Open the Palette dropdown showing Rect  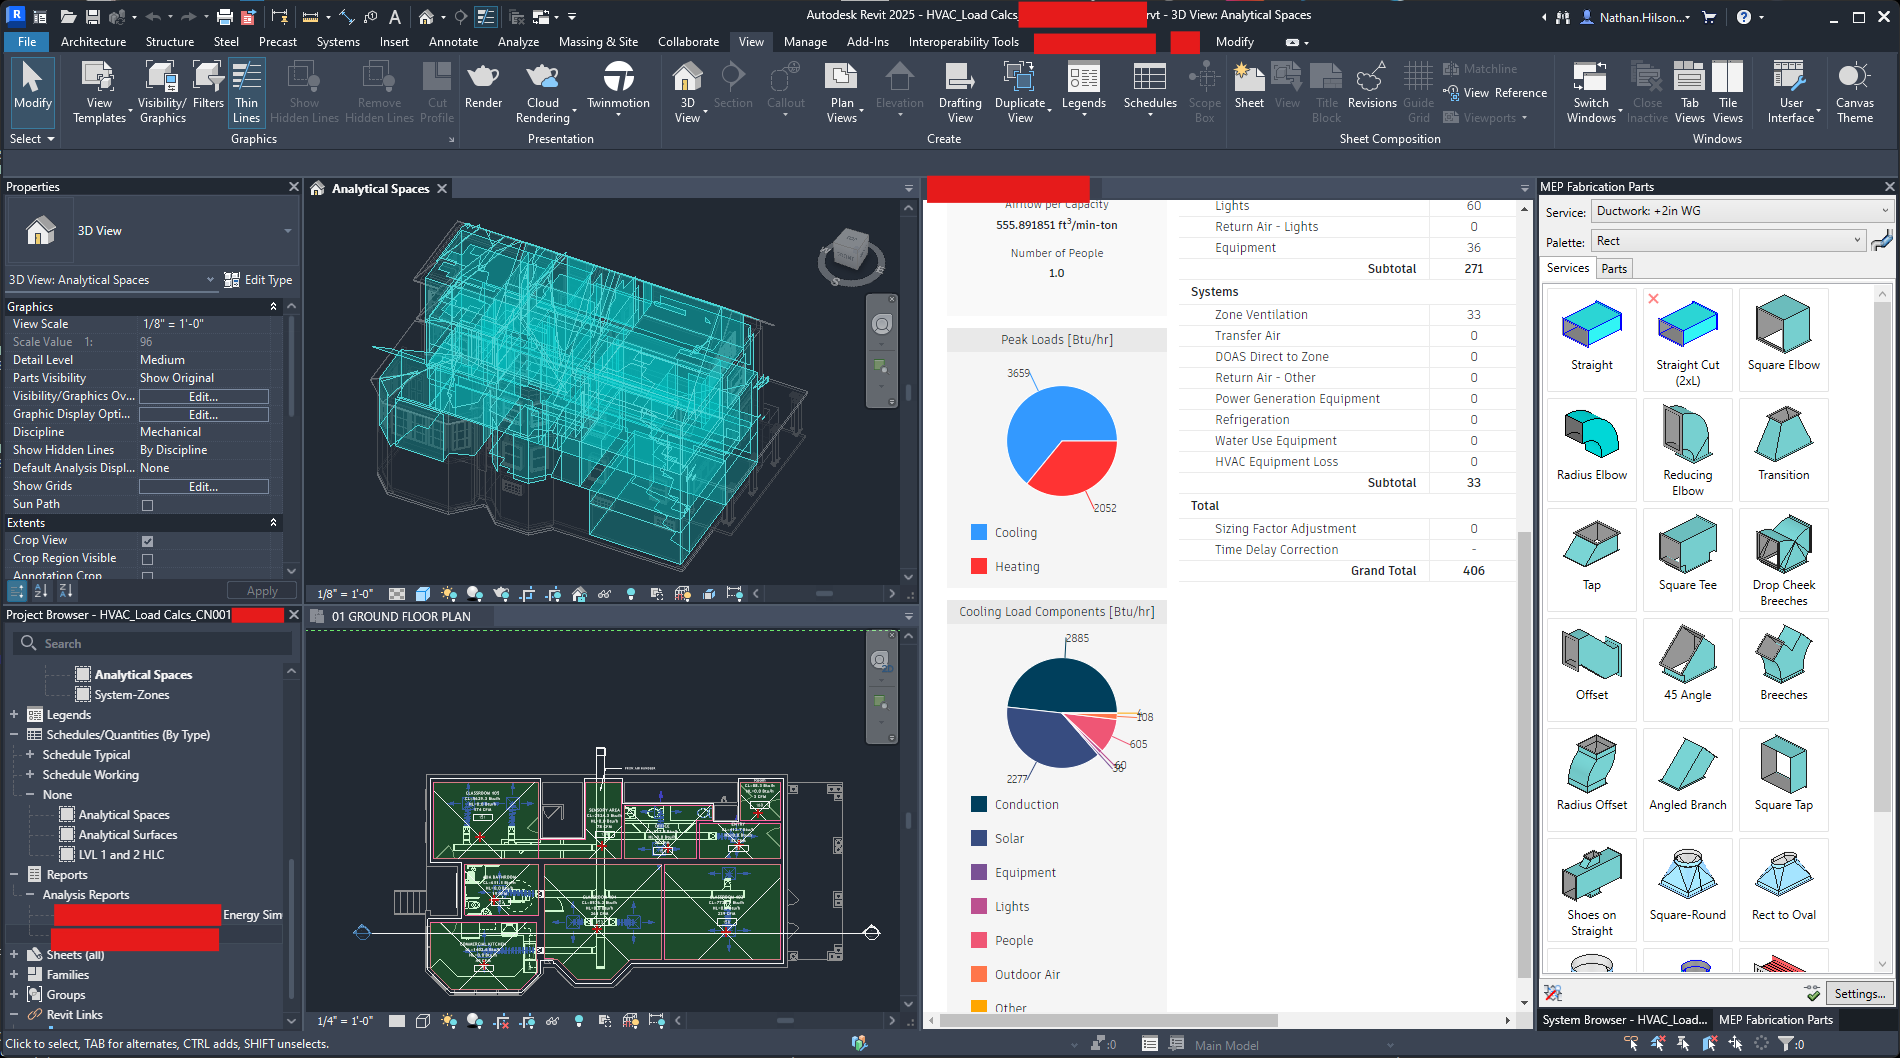[x=1727, y=241]
